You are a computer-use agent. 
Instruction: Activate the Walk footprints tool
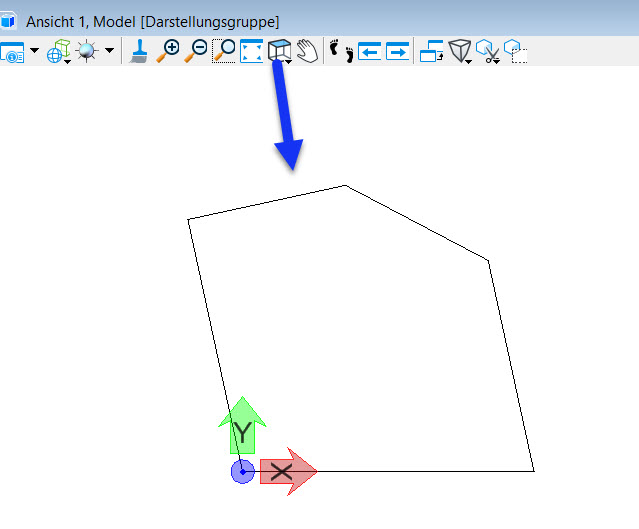point(342,51)
